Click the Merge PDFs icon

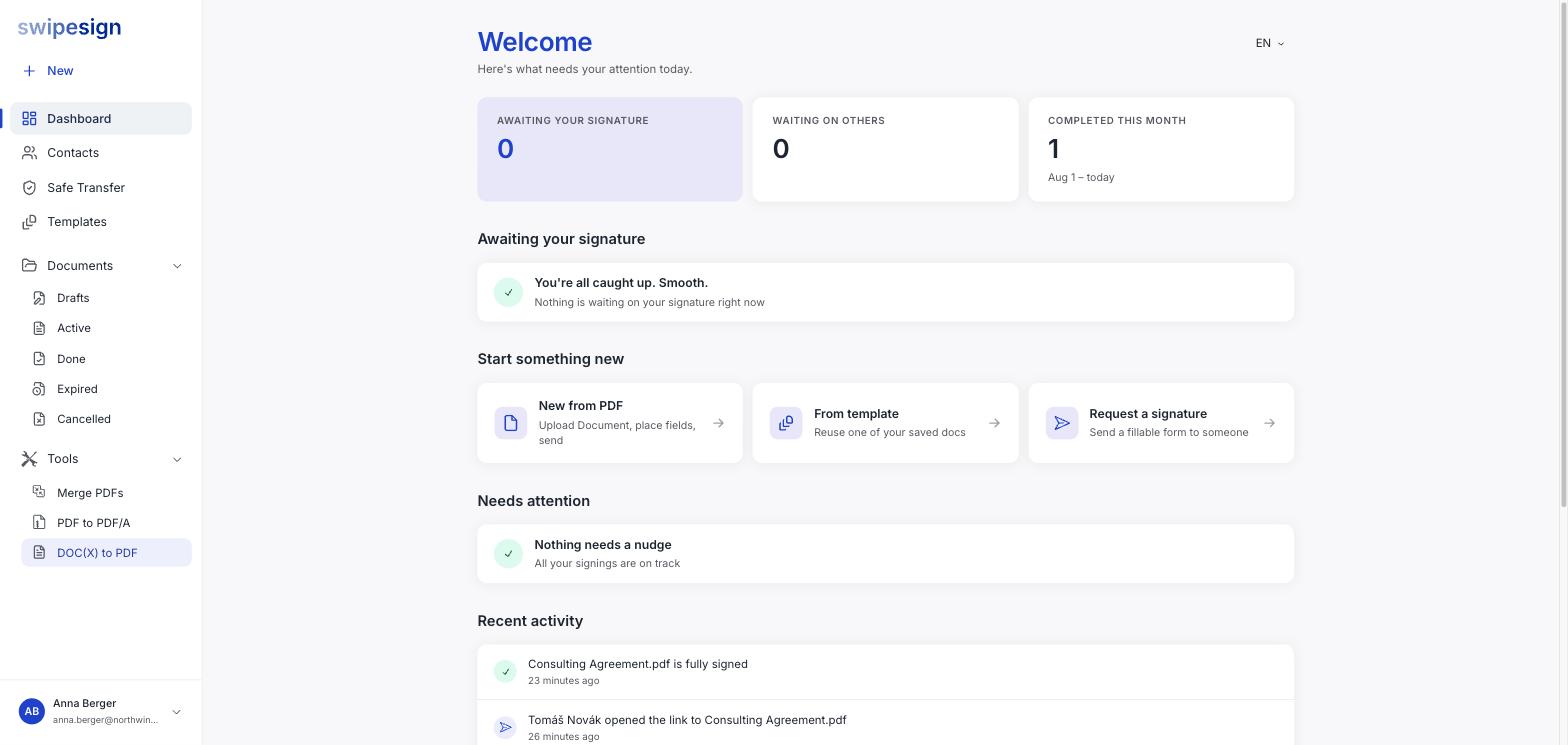click(x=39, y=492)
